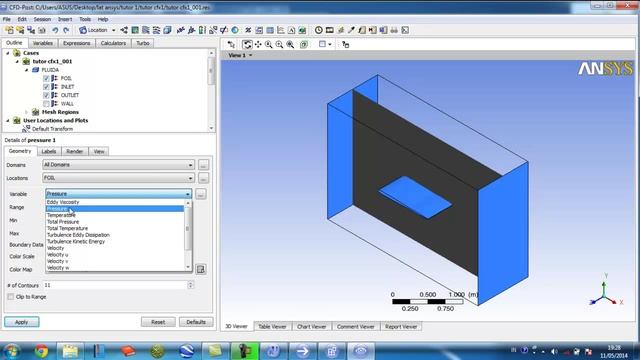The image size is (640, 360).
Task: Click the Legend toolbar icon
Action: [x=202, y=30]
